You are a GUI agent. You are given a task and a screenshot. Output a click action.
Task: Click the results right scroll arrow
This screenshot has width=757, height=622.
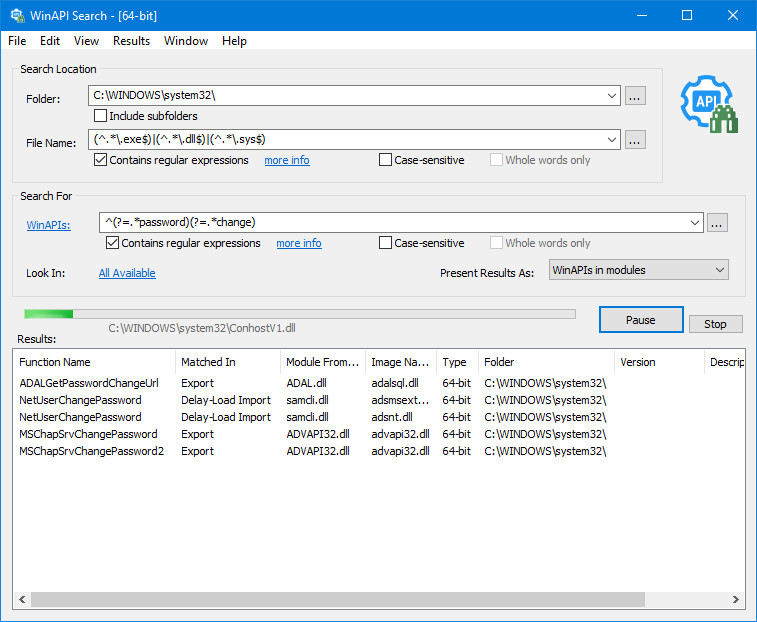(x=735, y=599)
